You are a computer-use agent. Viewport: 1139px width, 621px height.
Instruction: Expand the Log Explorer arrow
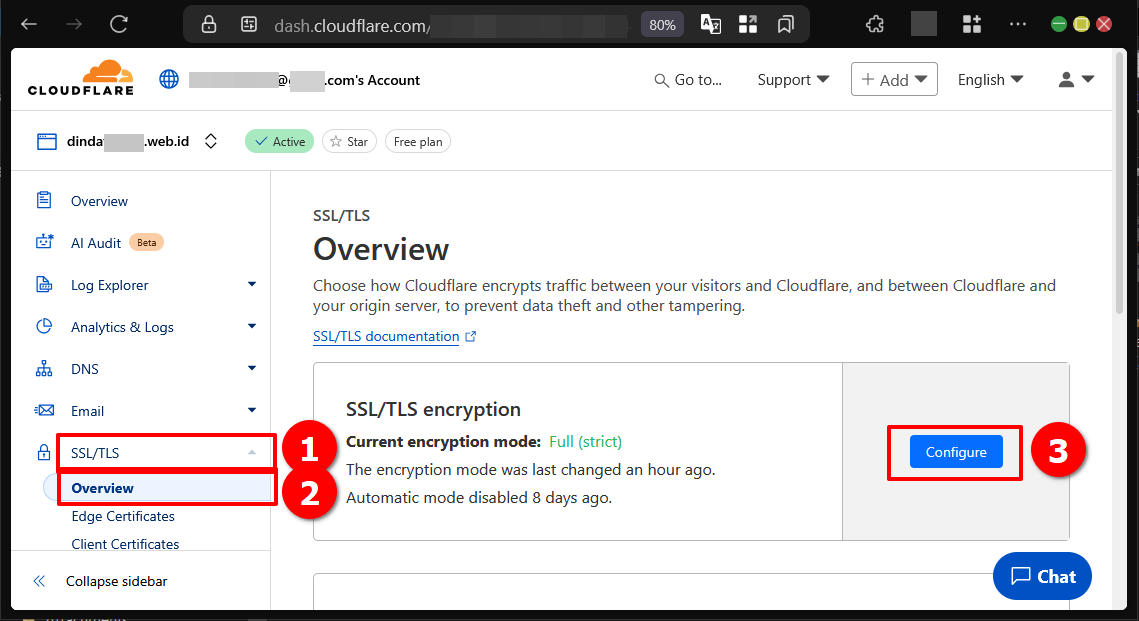pyautogui.click(x=252, y=284)
